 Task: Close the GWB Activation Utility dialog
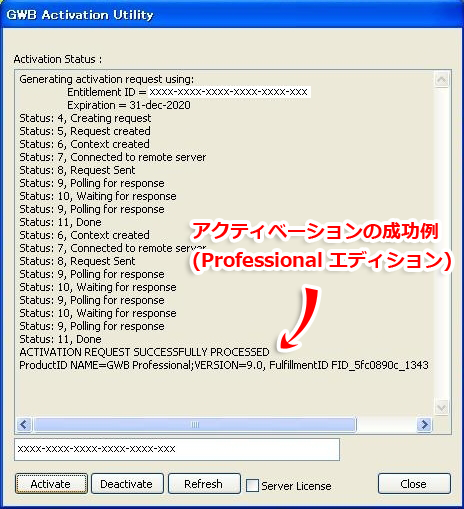point(414,484)
